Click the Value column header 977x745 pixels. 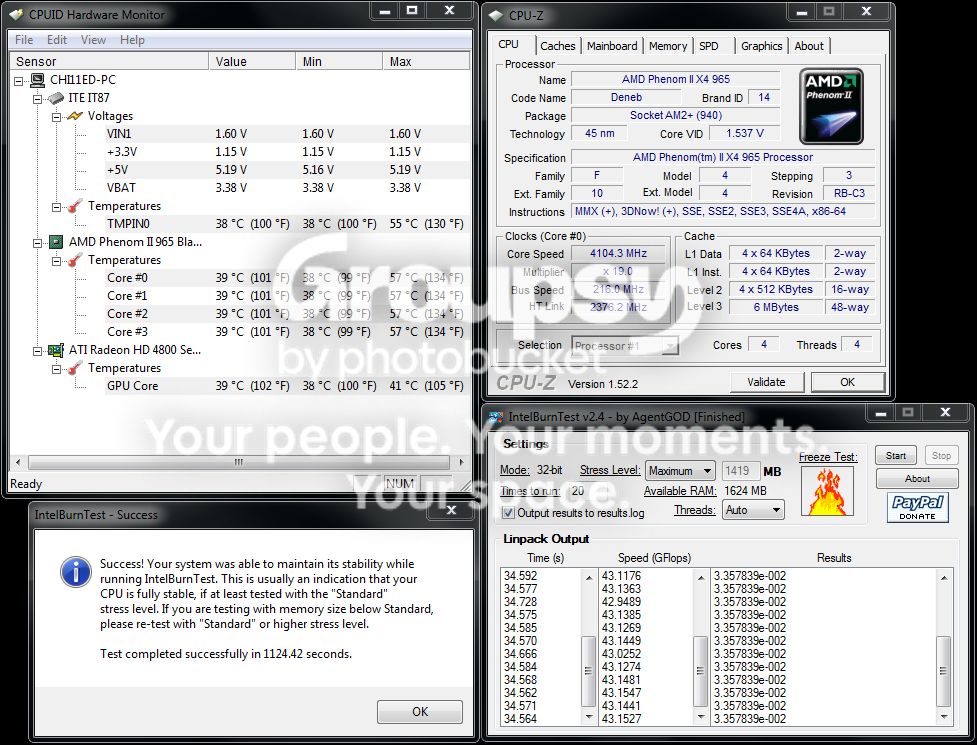pyautogui.click(x=252, y=61)
